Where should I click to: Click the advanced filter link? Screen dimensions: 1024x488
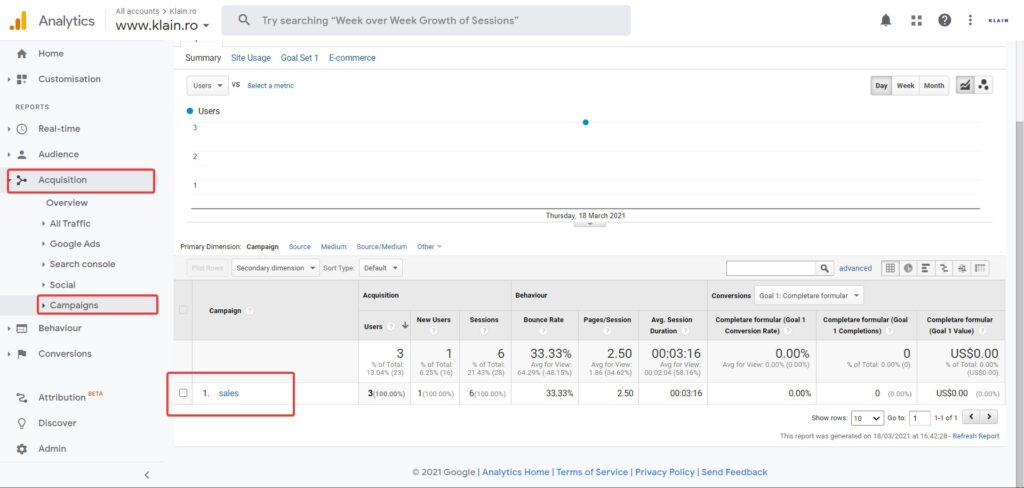click(856, 268)
